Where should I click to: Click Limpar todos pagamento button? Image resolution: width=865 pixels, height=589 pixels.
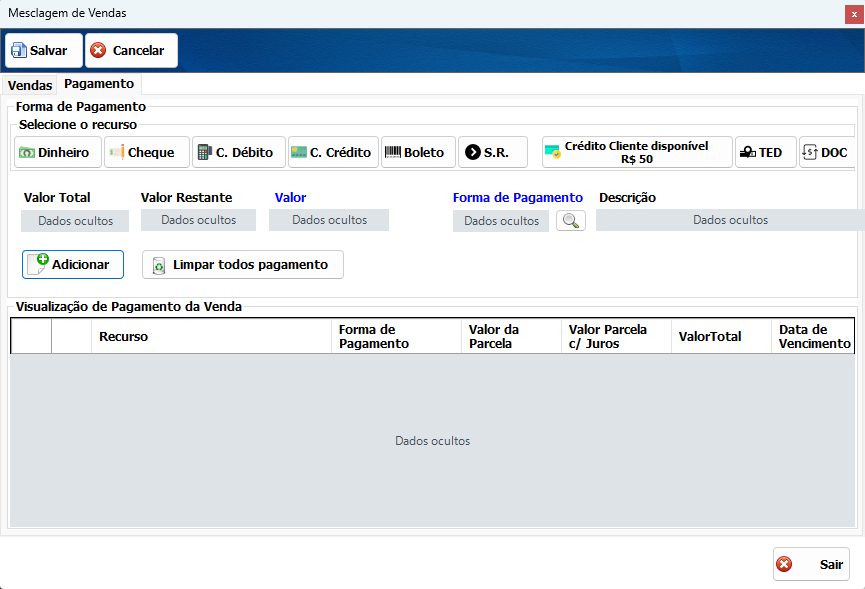point(243,265)
